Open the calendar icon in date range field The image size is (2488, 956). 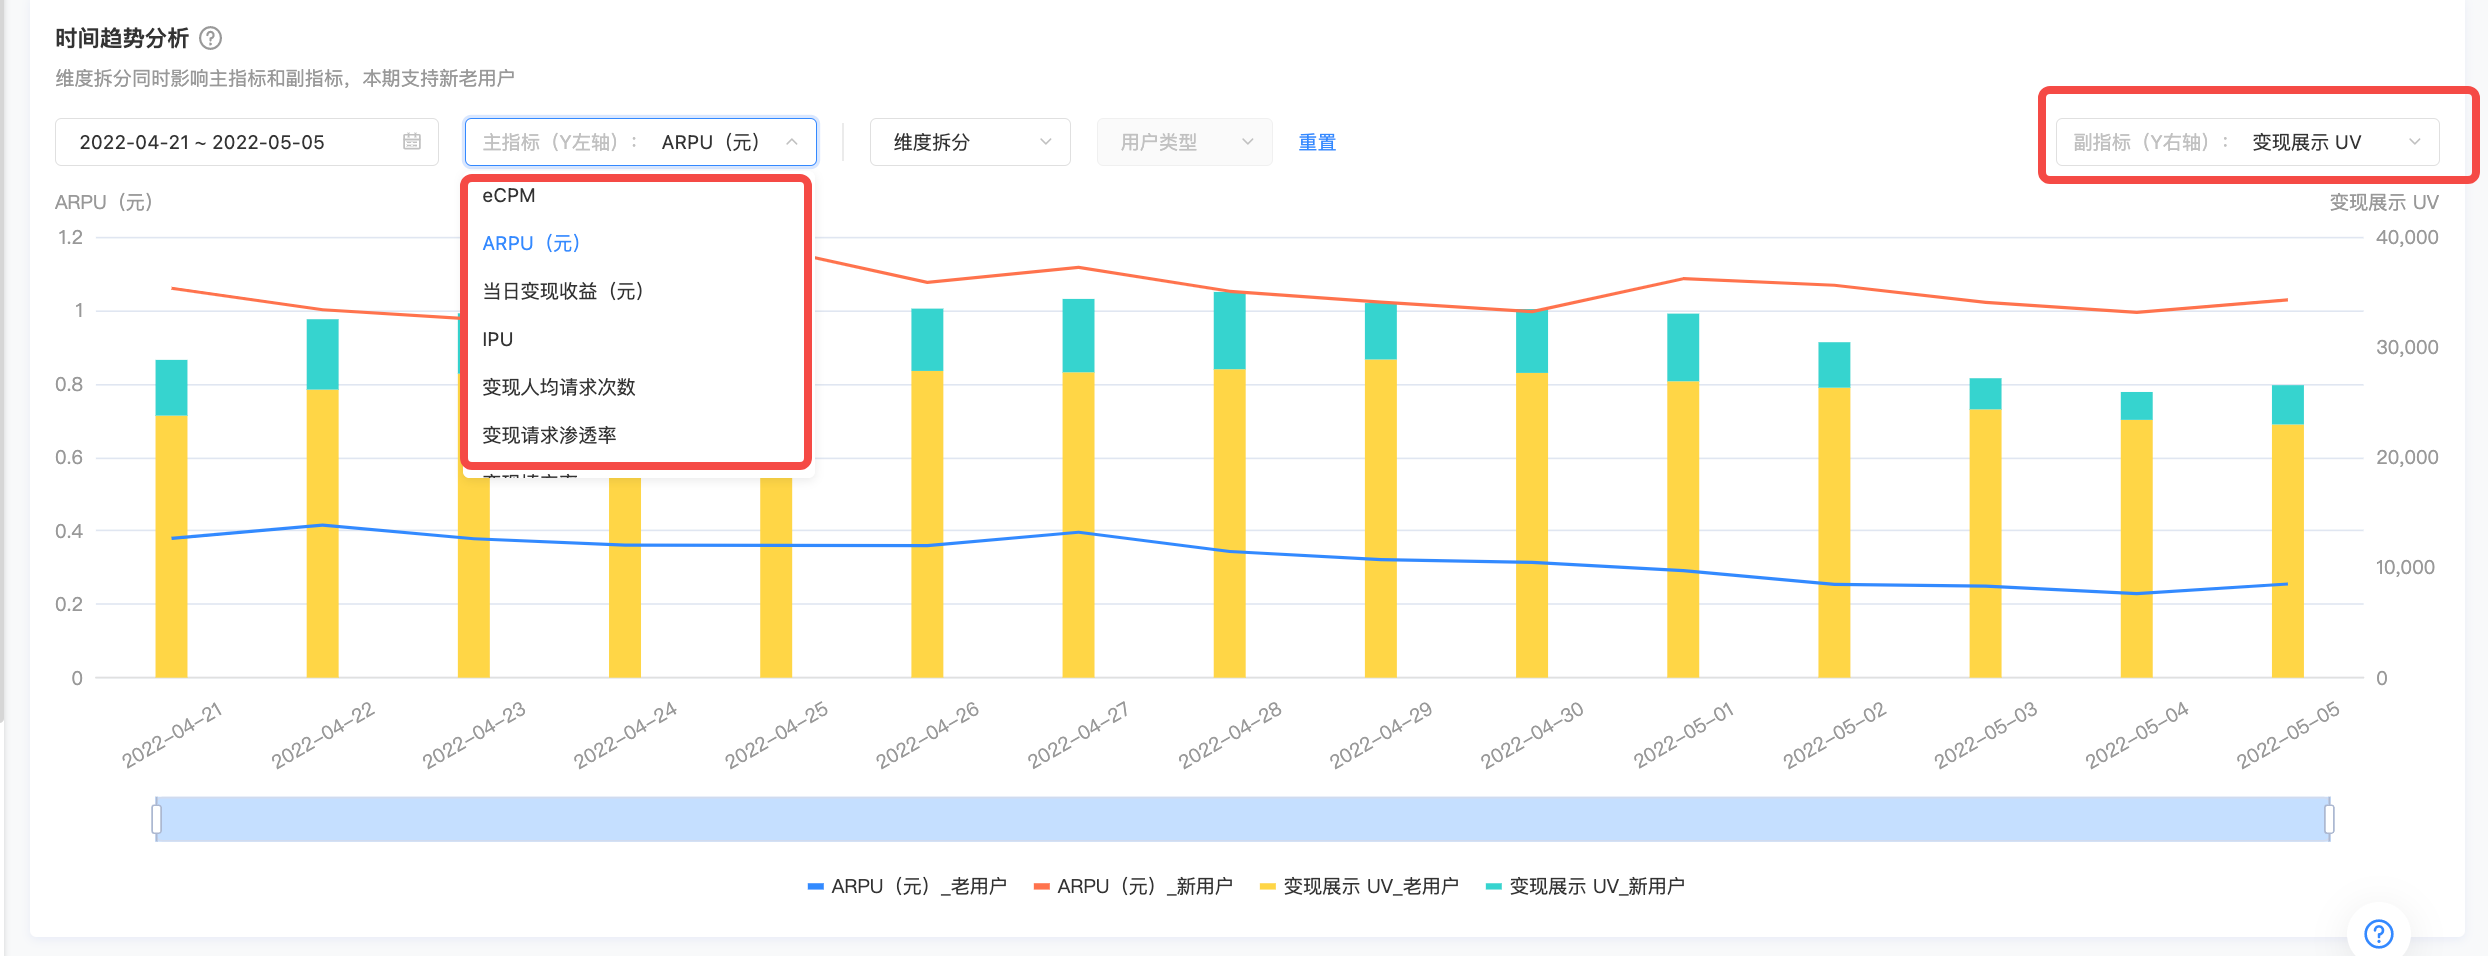click(x=412, y=142)
